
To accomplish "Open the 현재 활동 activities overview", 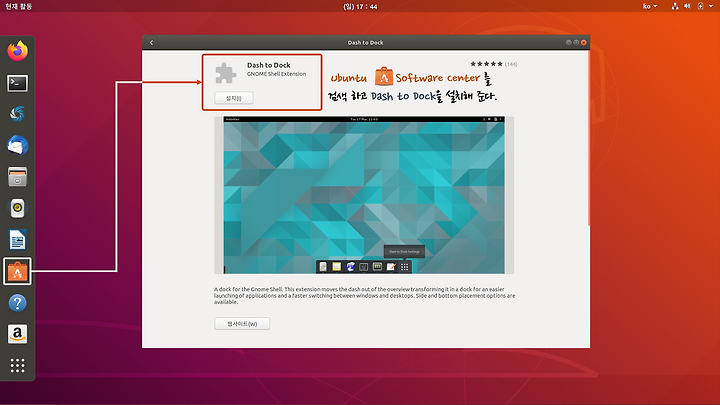I will tap(18, 6).
